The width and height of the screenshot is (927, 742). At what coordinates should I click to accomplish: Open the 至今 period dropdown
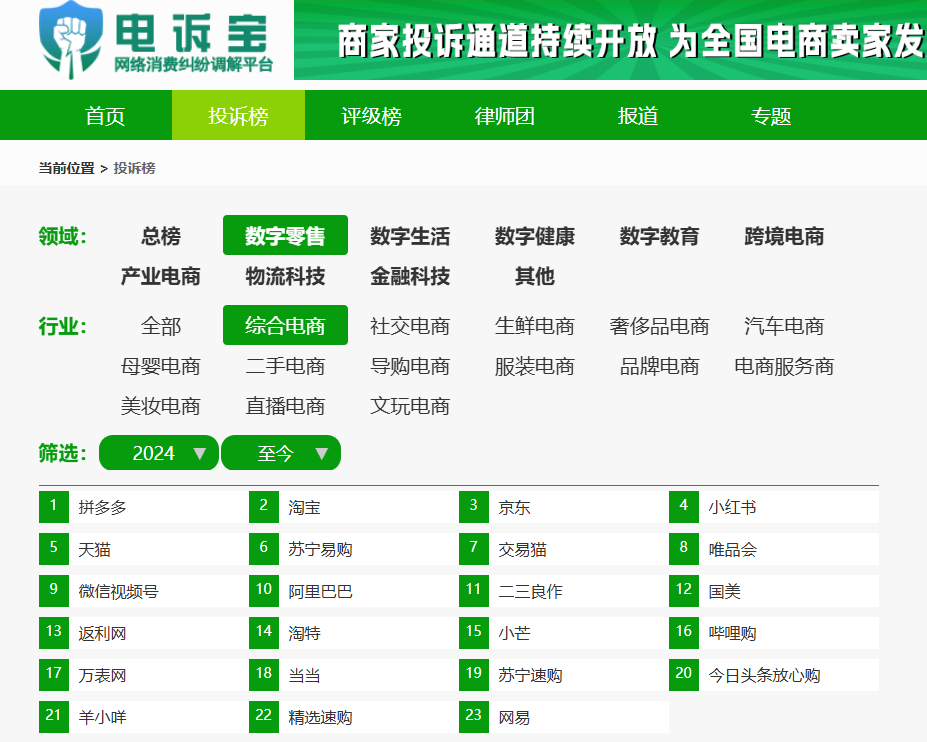[x=281, y=453]
